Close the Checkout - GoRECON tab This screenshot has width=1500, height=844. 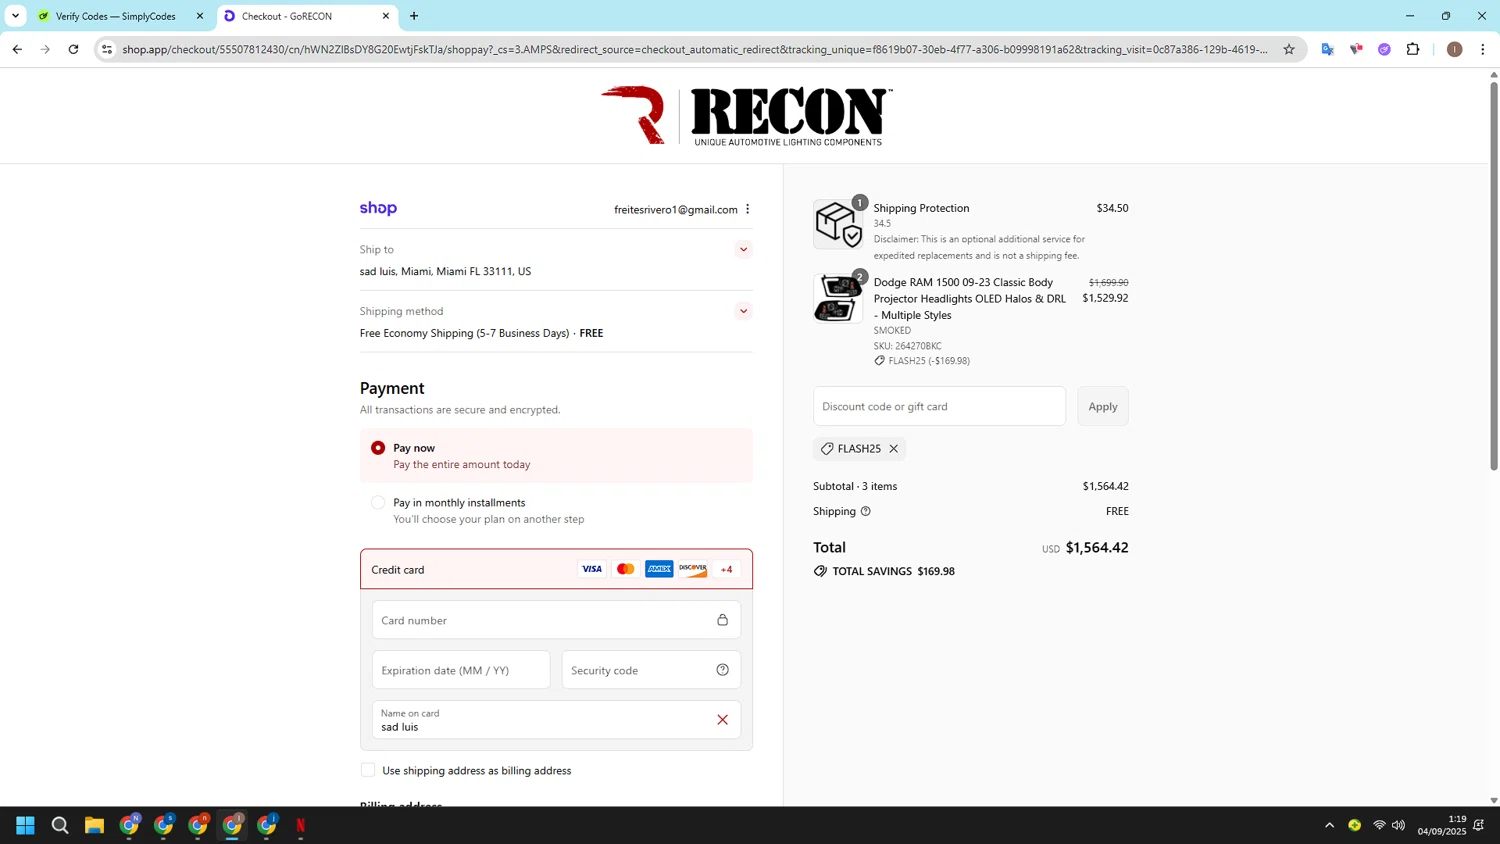(x=386, y=16)
